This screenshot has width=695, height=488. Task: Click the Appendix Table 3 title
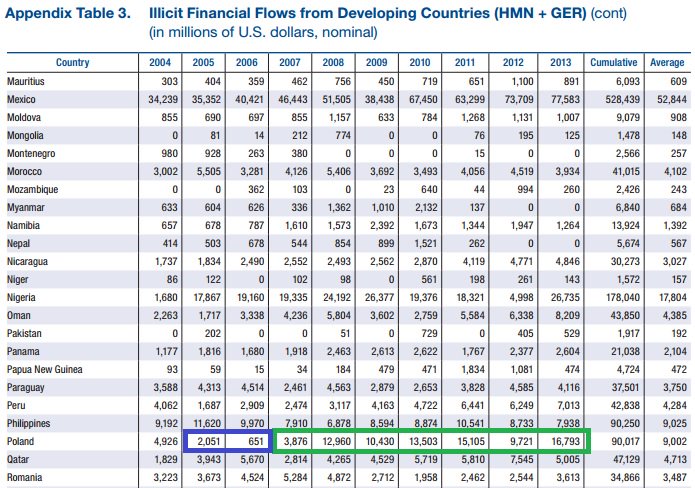(68, 13)
